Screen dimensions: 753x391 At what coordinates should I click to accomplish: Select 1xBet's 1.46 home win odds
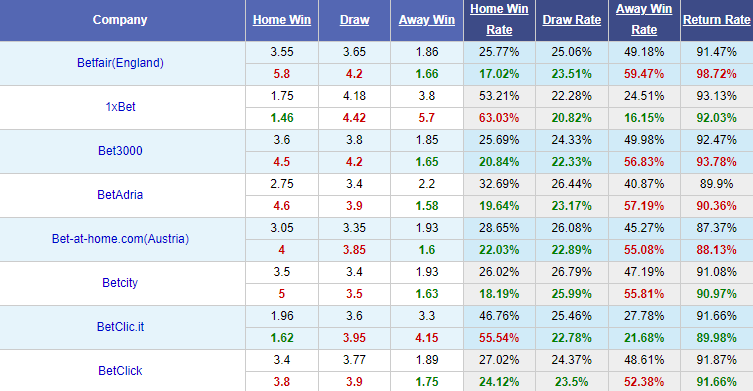tap(281, 118)
